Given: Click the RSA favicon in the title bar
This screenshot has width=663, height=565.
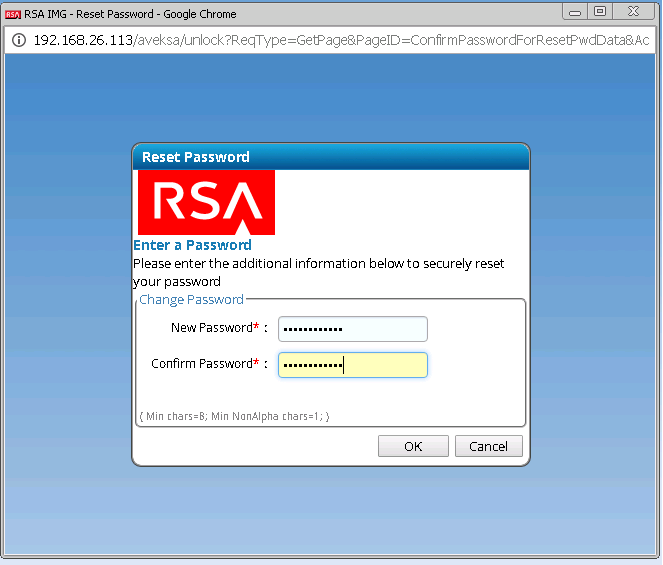Looking at the screenshot, I should coord(12,14).
